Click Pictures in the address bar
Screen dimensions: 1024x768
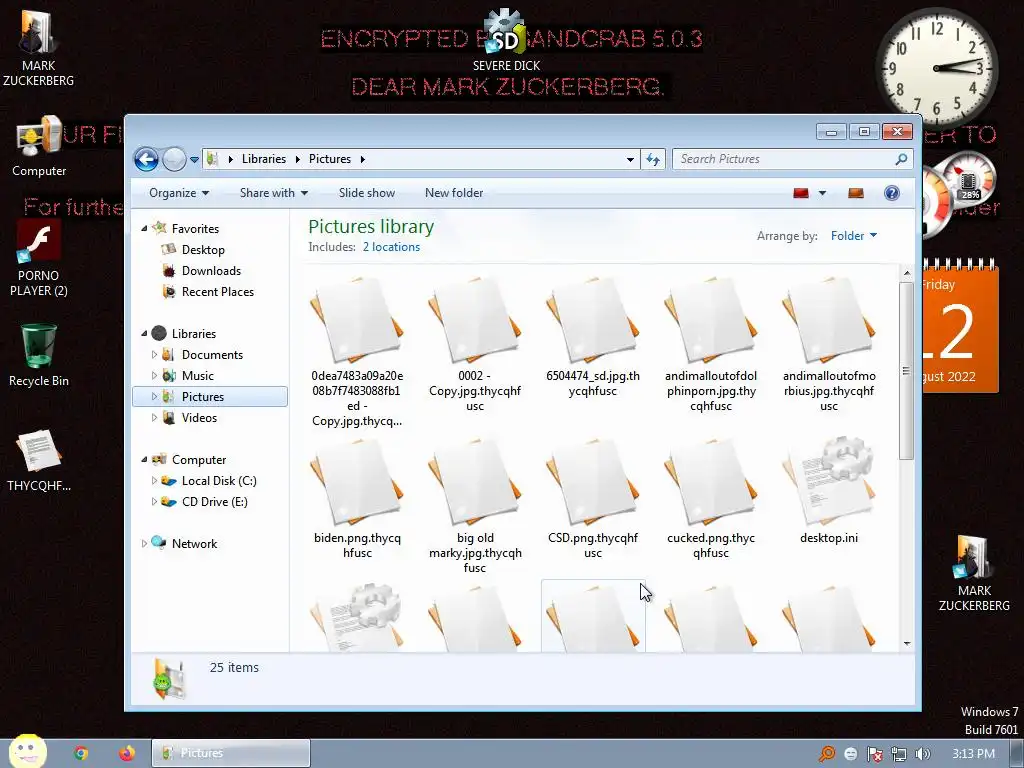330,159
